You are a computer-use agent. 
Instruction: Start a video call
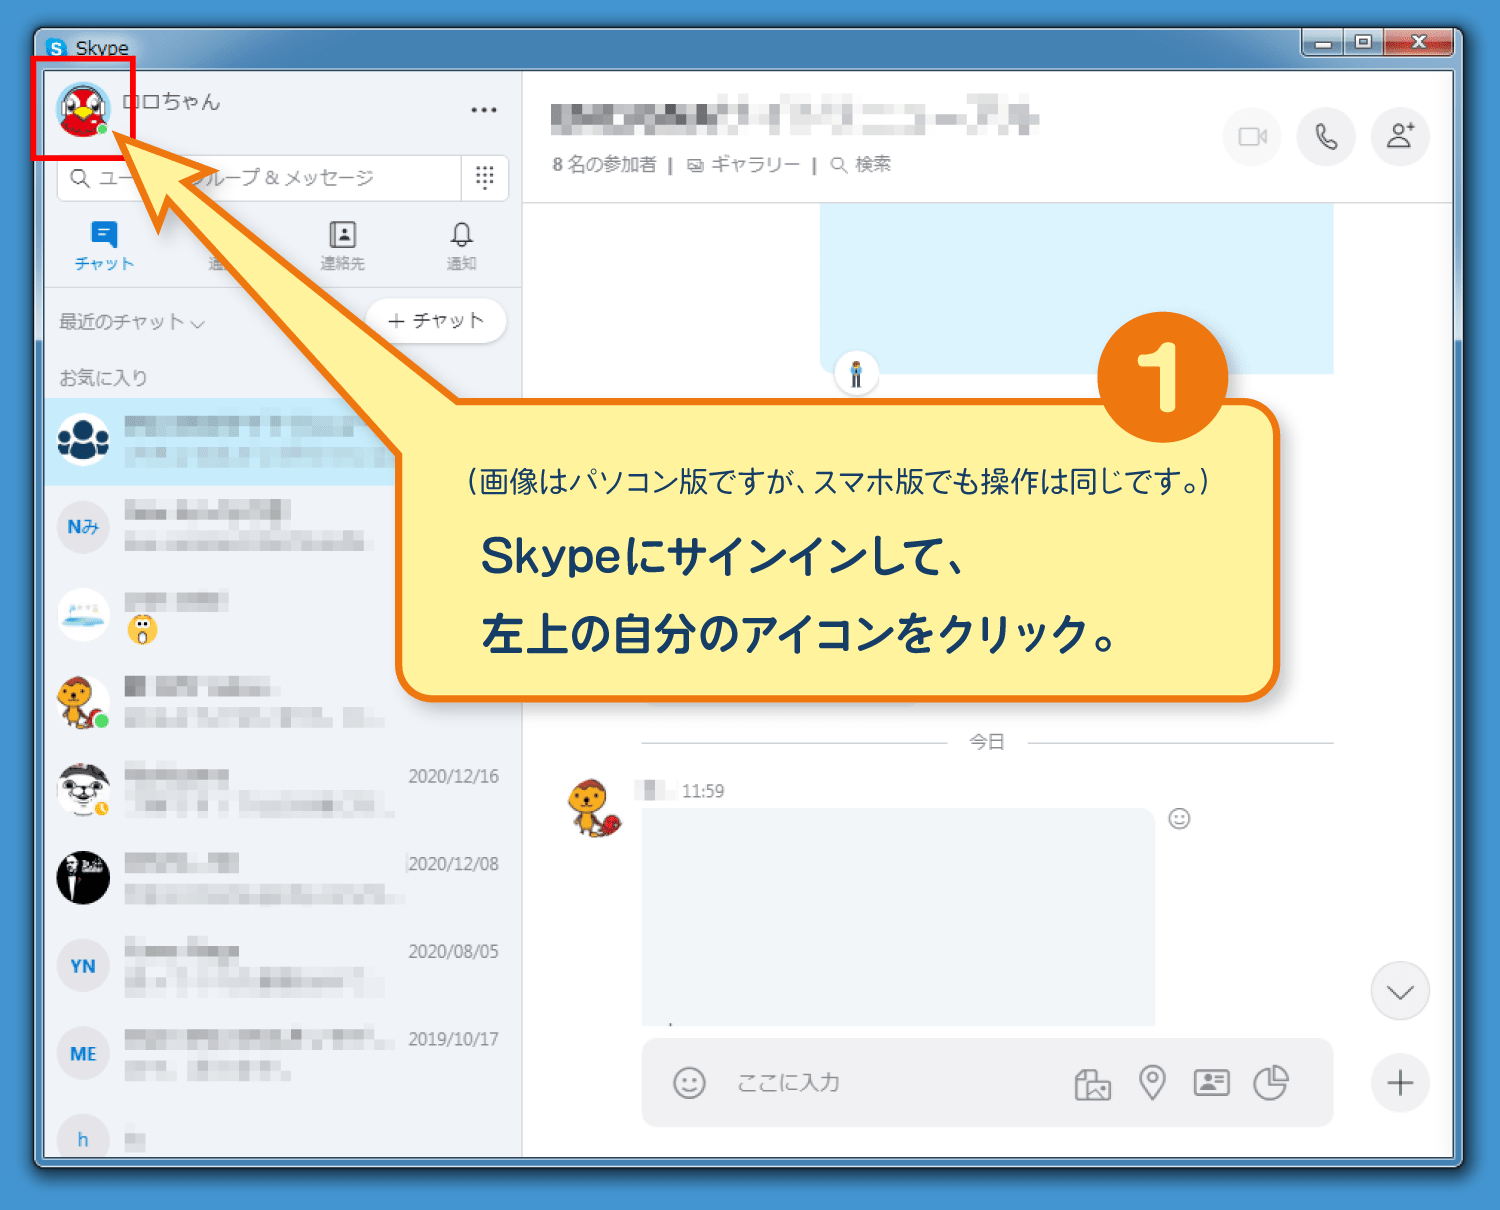(x=1252, y=136)
